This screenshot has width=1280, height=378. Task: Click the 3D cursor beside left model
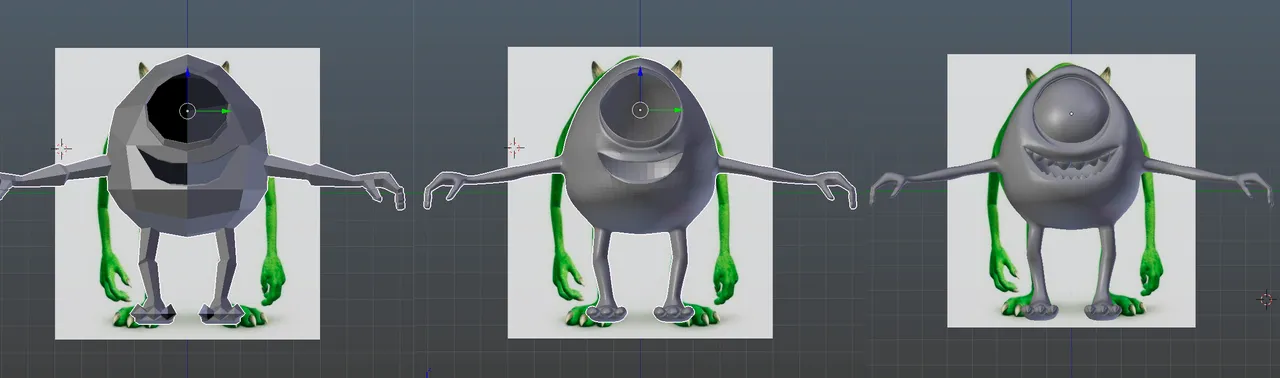(x=62, y=149)
